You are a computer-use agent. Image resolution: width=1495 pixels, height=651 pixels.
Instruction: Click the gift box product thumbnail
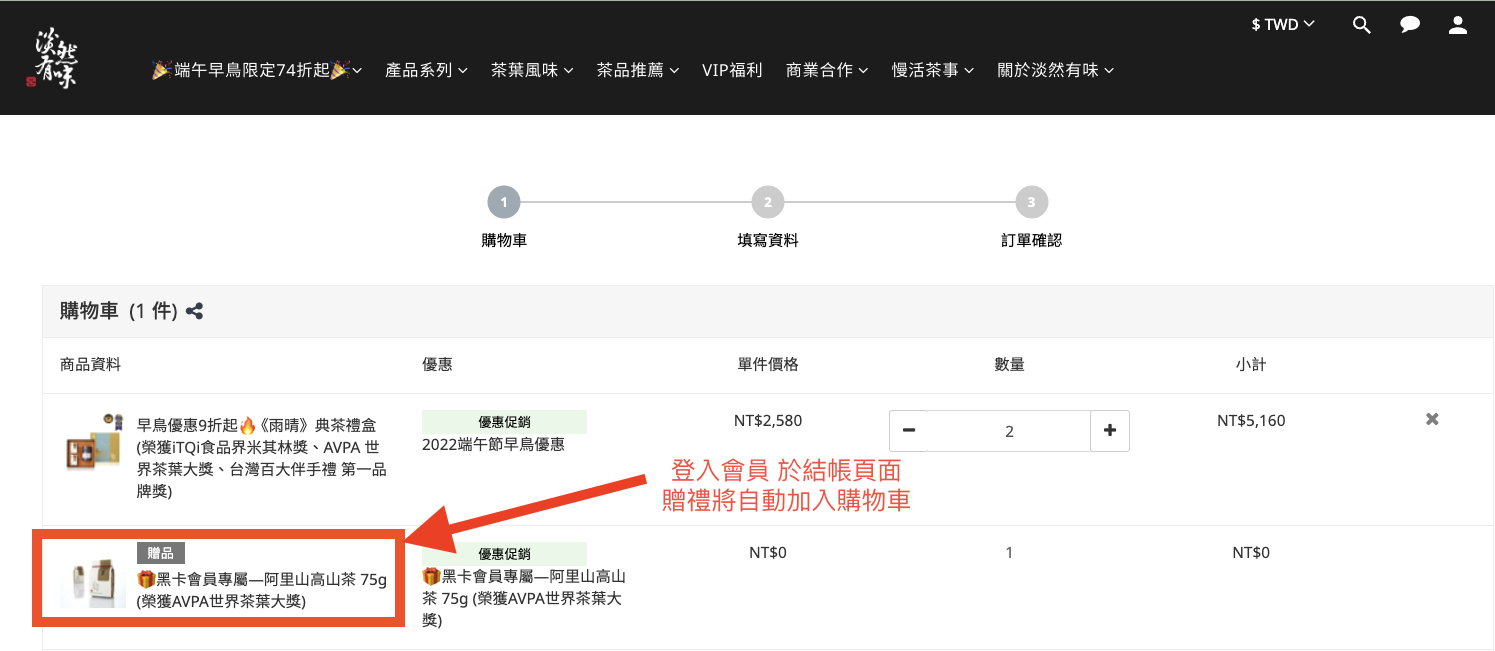coord(93,442)
